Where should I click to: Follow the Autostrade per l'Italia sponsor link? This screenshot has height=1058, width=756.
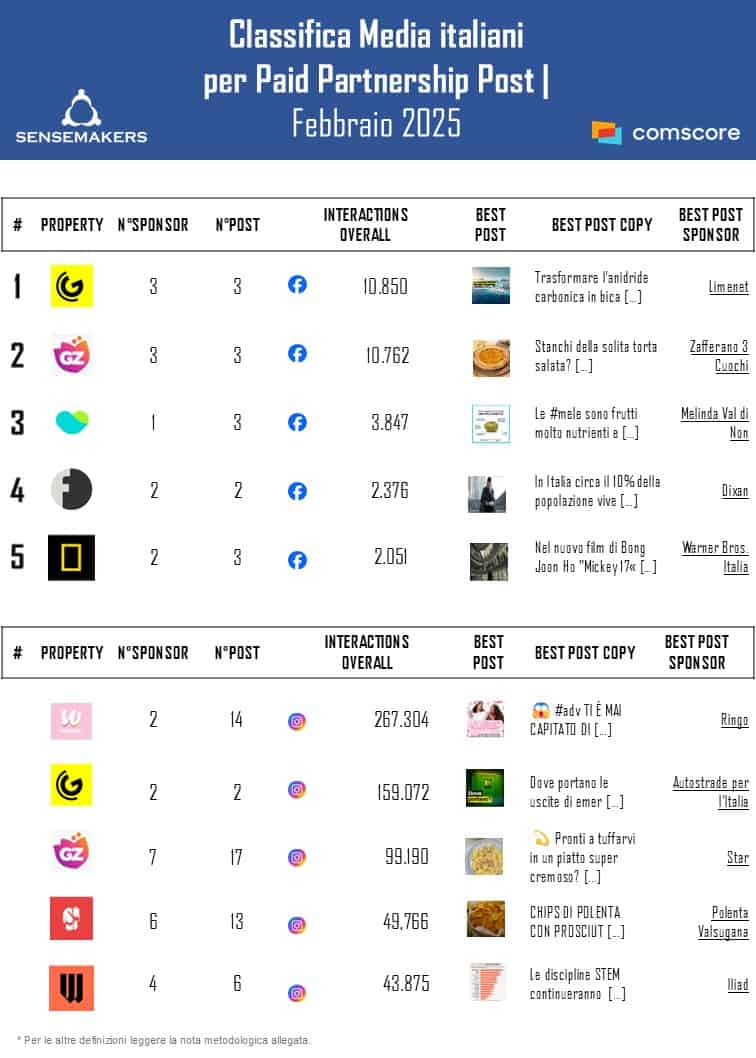tap(710, 791)
